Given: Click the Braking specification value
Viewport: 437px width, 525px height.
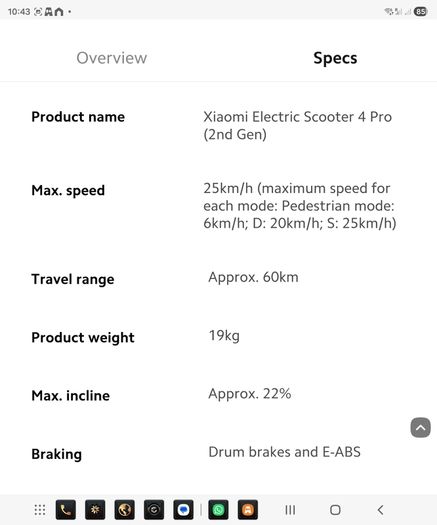Looking at the screenshot, I should tap(284, 452).
